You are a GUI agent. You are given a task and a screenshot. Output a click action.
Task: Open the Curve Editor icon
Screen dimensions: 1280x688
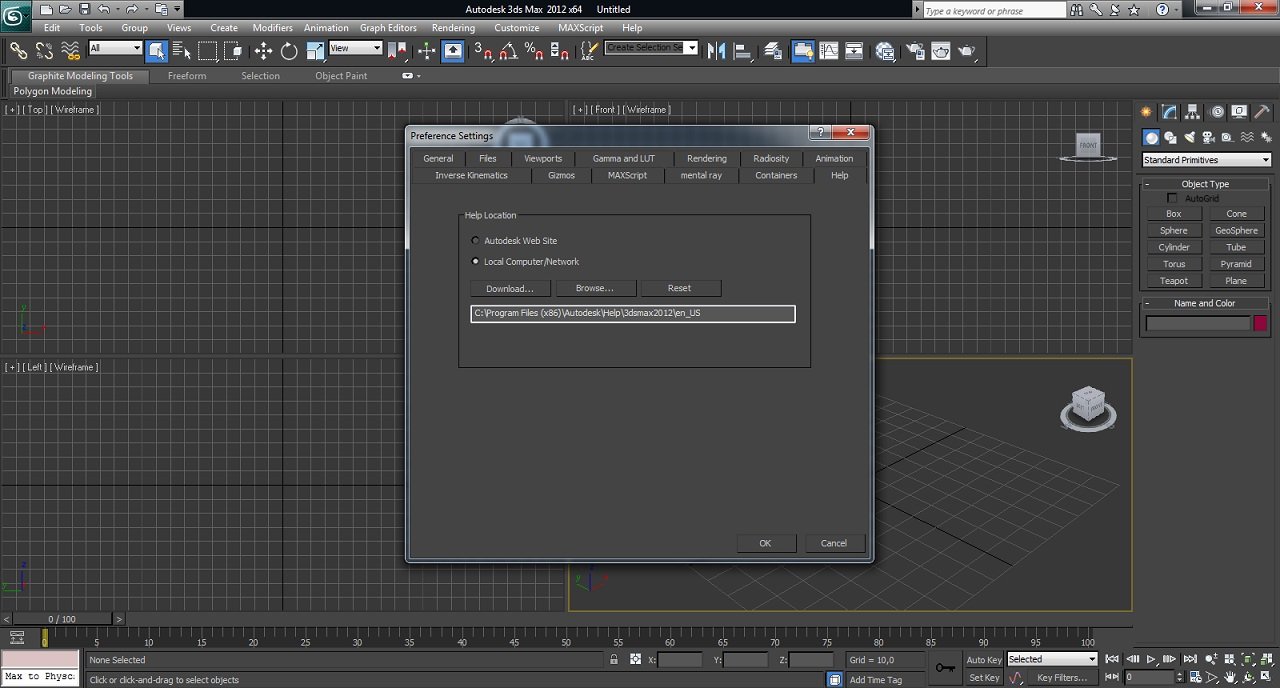[828, 51]
